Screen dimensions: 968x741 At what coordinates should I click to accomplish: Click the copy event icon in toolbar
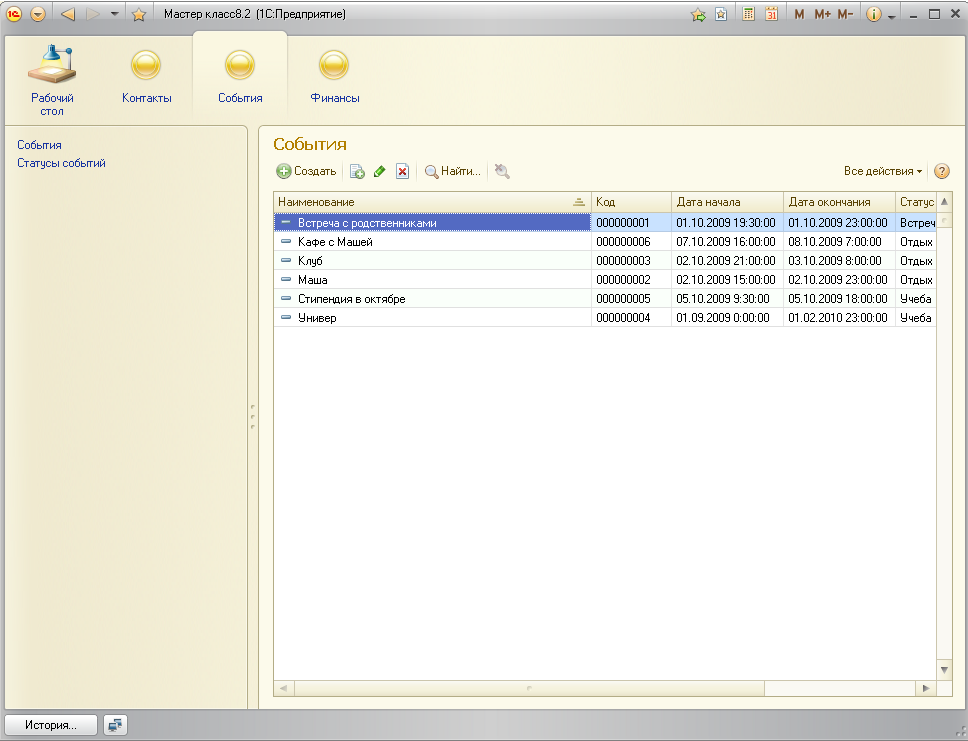coord(357,172)
